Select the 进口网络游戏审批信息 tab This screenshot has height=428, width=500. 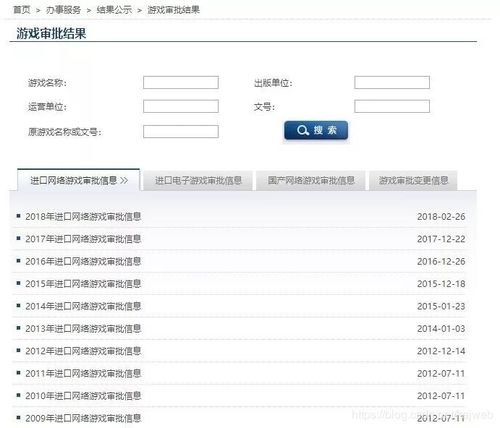point(79,180)
